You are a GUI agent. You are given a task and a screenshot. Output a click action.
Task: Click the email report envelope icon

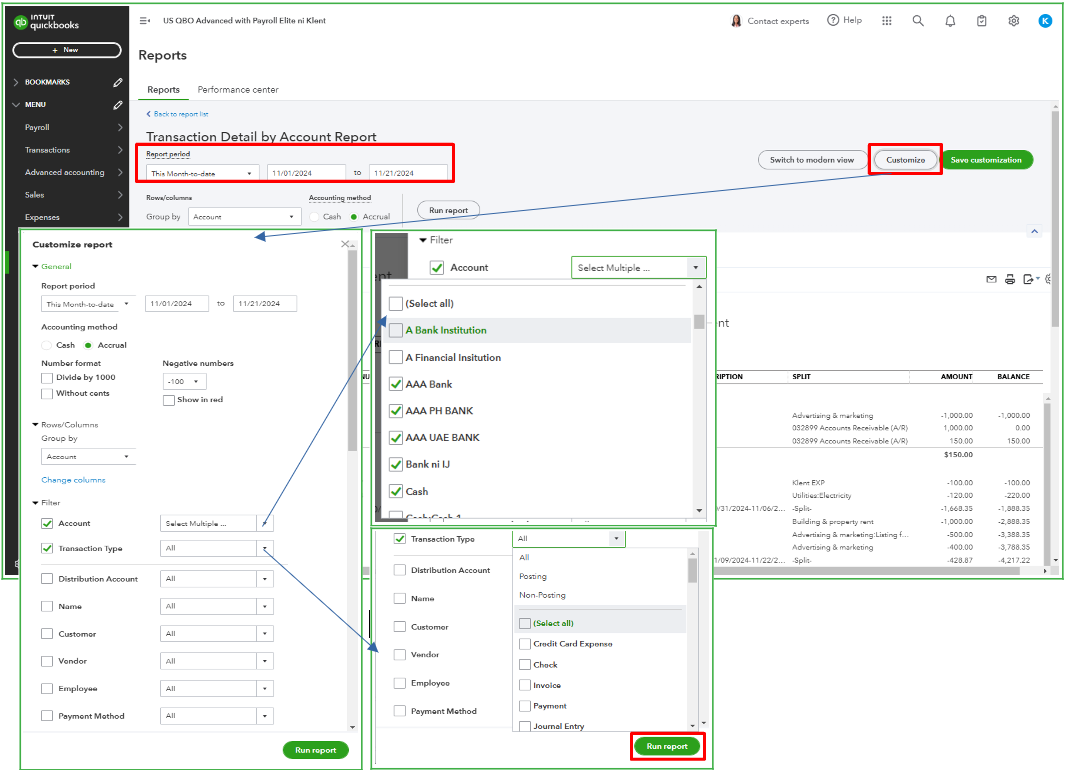(991, 279)
